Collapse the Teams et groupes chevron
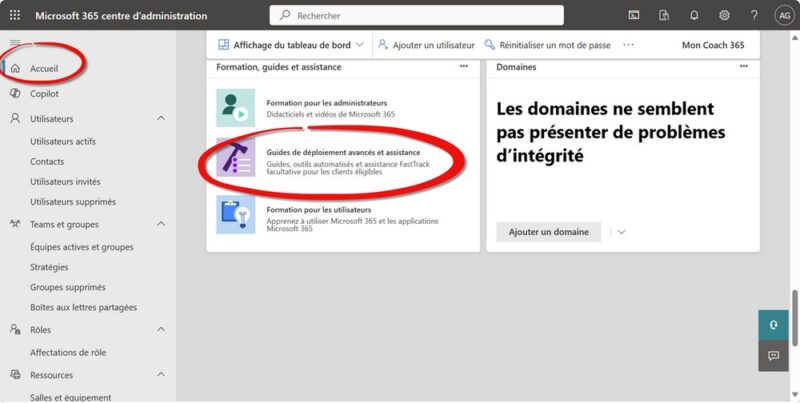This screenshot has width=800, height=403. click(x=161, y=224)
